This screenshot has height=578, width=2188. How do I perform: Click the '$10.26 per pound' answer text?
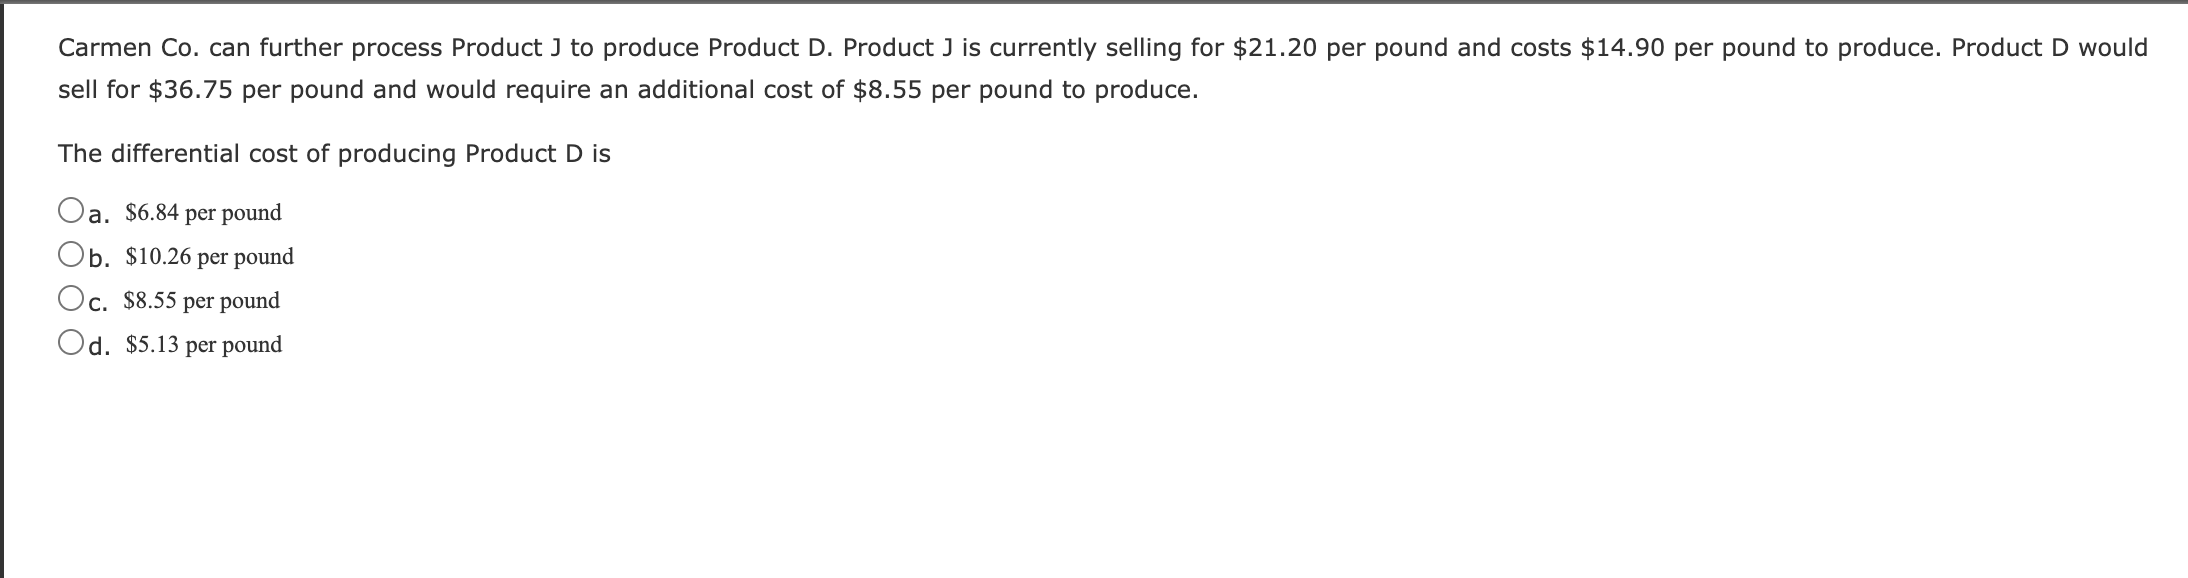pyautogui.click(x=209, y=256)
